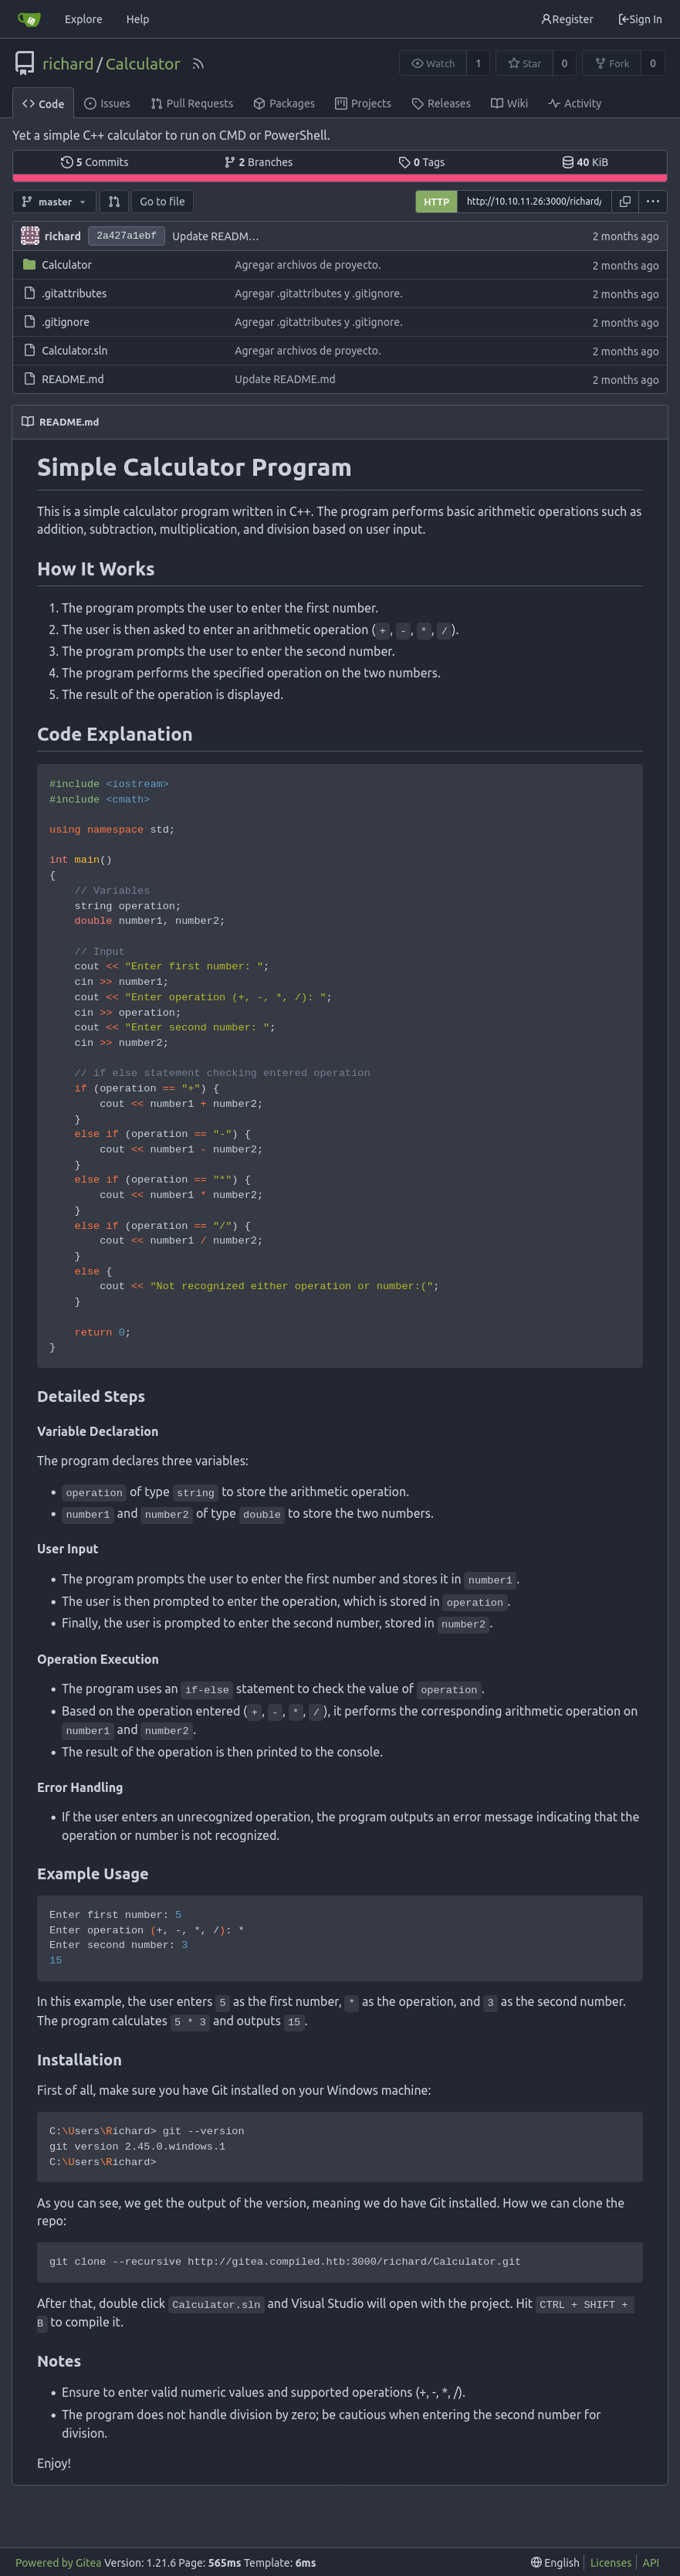Click the Gitea logo in the navbar
Screen dimensions: 680x2576
[29, 19]
